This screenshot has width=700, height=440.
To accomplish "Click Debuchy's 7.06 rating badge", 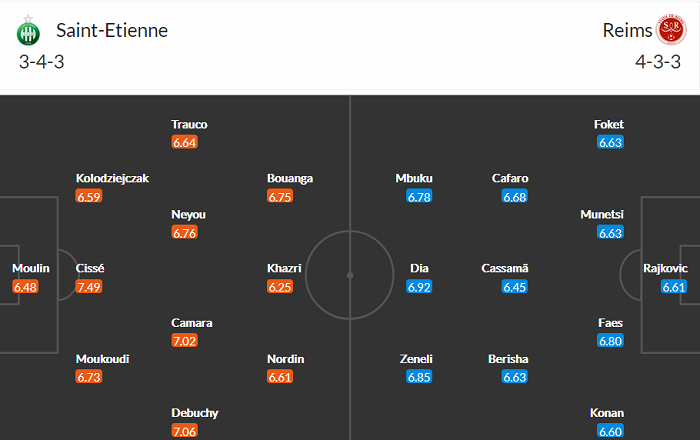I will tap(185, 431).
